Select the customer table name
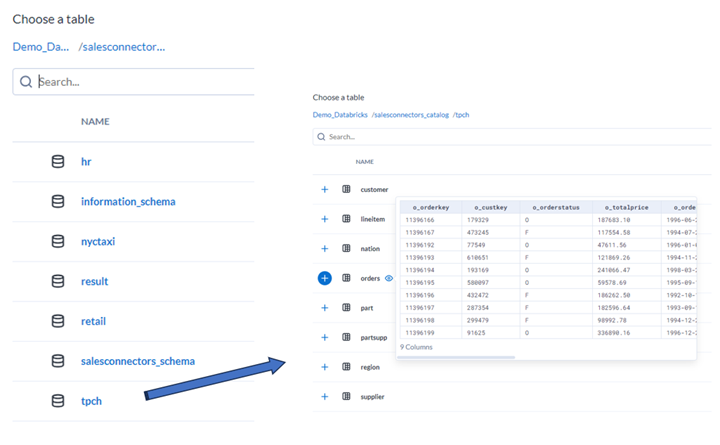This screenshot has width=720, height=445. (374, 190)
